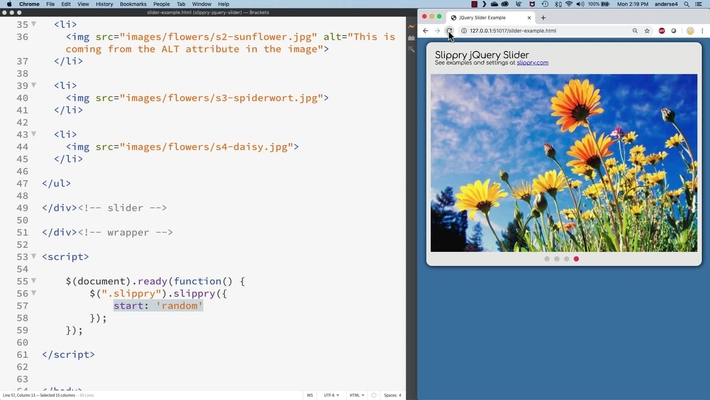
Task: Open the UTF-8 encoding dropdown
Action: (x=331, y=395)
